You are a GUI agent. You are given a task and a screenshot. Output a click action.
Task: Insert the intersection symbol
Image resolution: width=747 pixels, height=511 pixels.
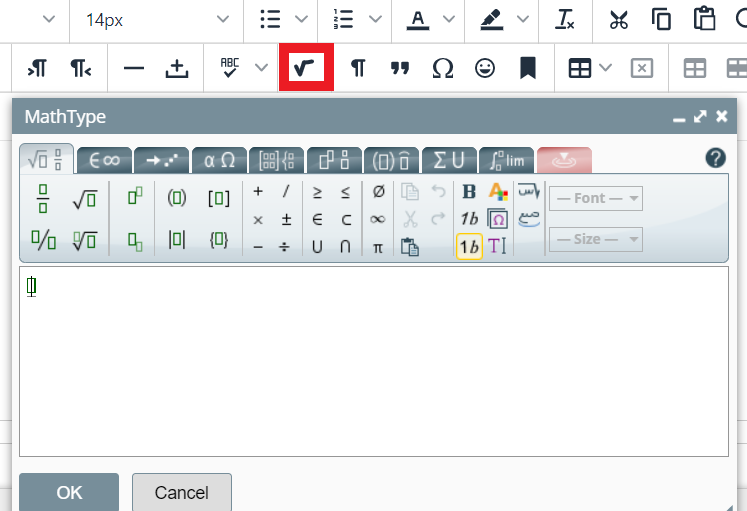tap(345, 247)
